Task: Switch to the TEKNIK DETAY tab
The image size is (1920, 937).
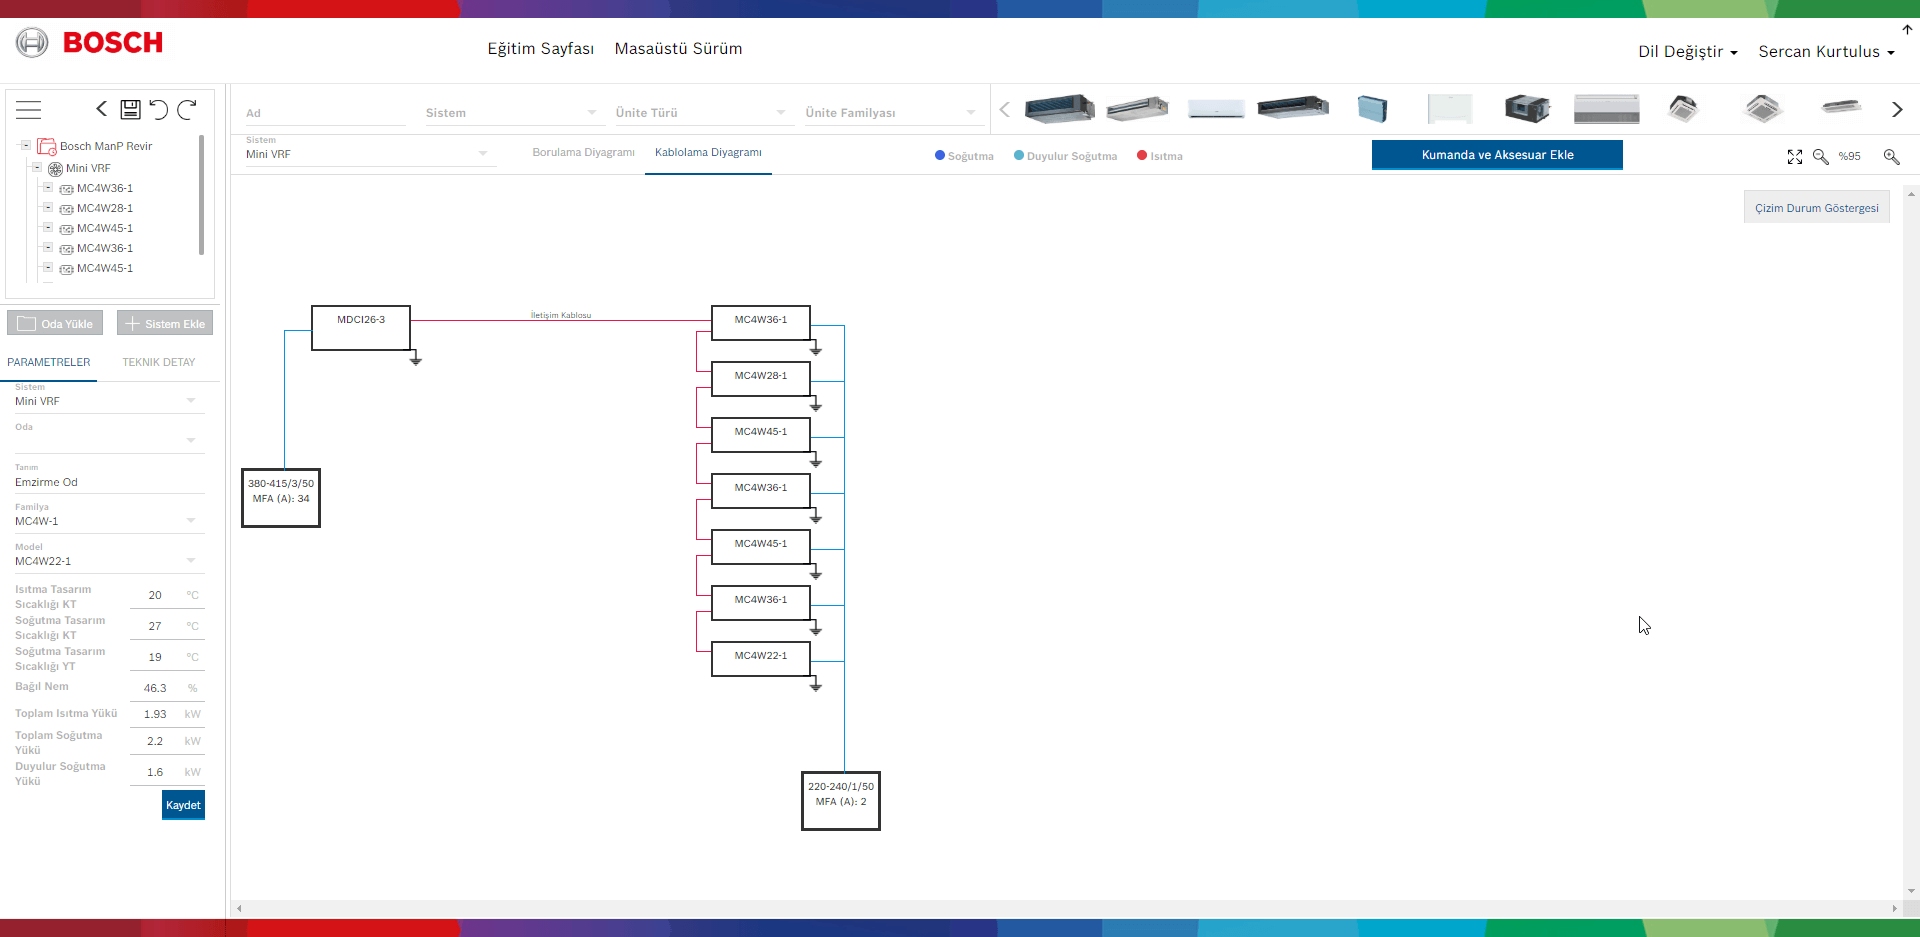Action: click(x=159, y=362)
